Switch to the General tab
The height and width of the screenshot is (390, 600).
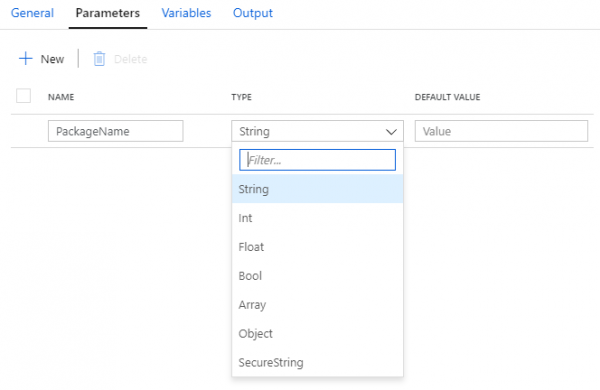point(32,13)
